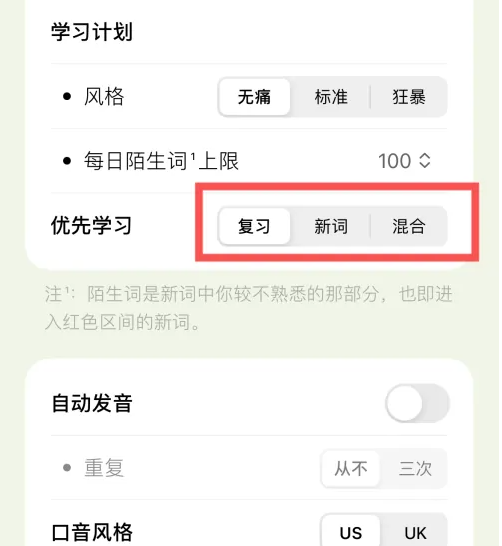This screenshot has width=502, height=546.
Task: Click the 100 daily limit value
Action: click(394, 161)
